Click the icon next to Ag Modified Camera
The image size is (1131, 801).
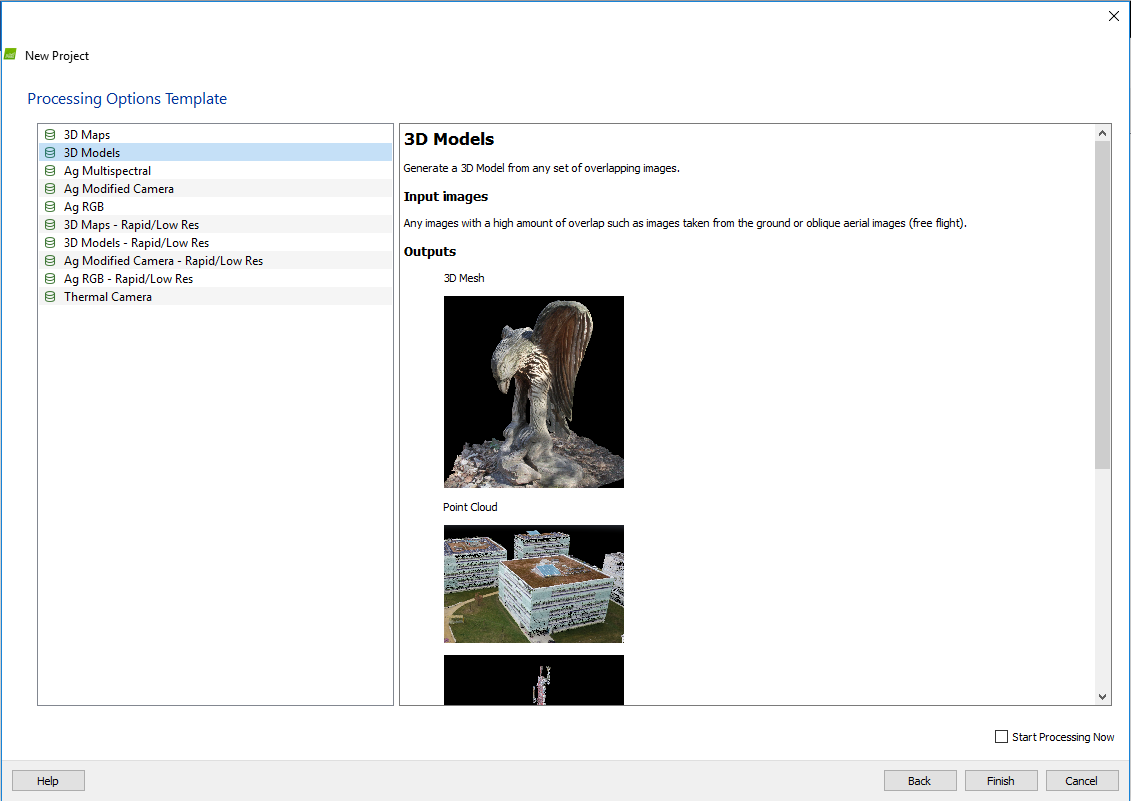50,189
